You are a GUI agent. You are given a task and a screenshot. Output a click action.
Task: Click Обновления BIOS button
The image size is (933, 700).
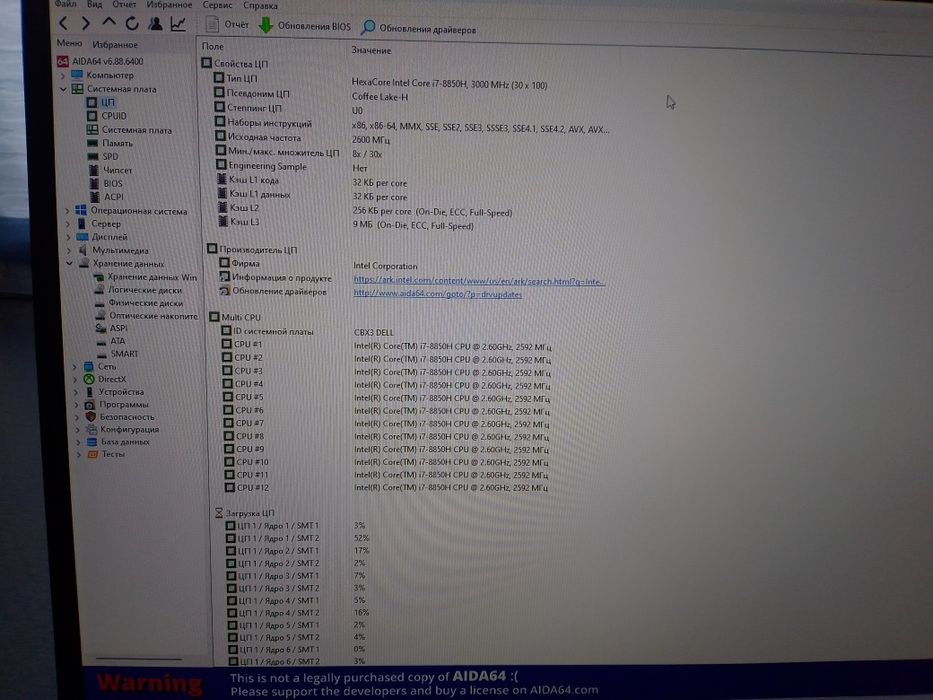(x=305, y=26)
